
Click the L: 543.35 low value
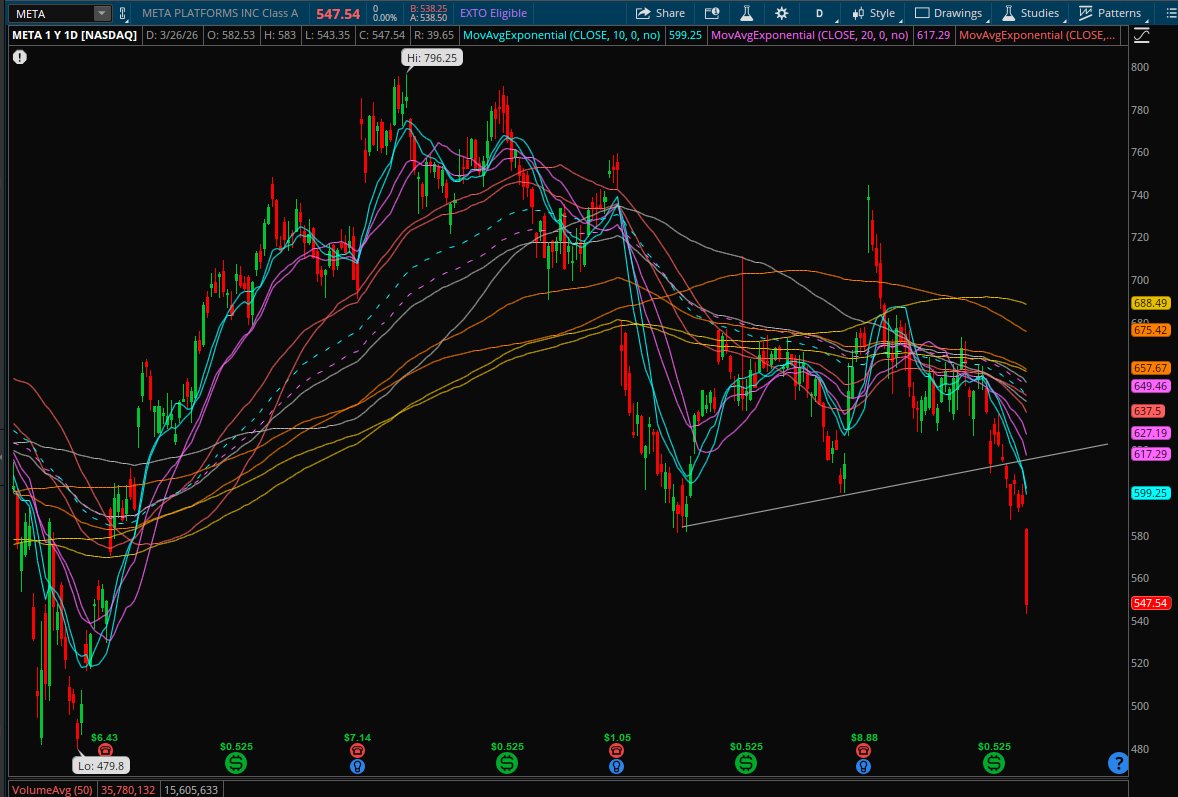coord(328,35)
